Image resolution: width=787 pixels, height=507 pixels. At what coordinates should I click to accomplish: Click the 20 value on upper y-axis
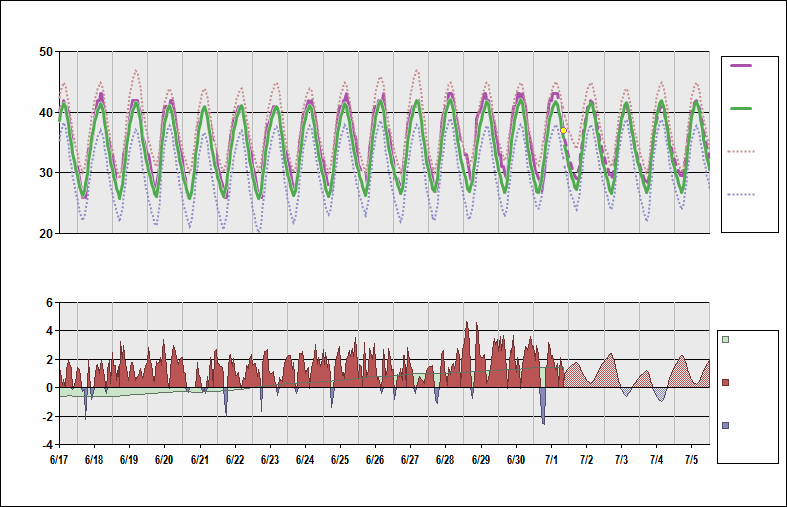(46, 234)
